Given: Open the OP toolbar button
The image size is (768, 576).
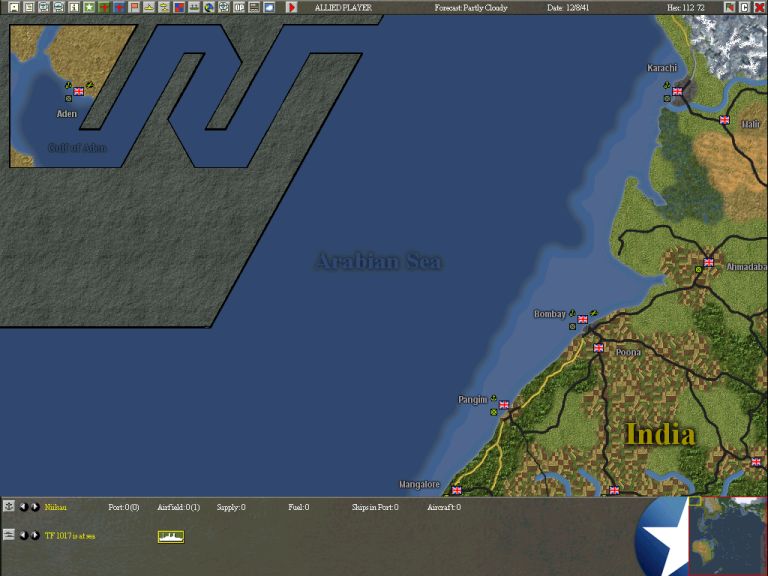Looking at the screenshot, I should 239,7.
